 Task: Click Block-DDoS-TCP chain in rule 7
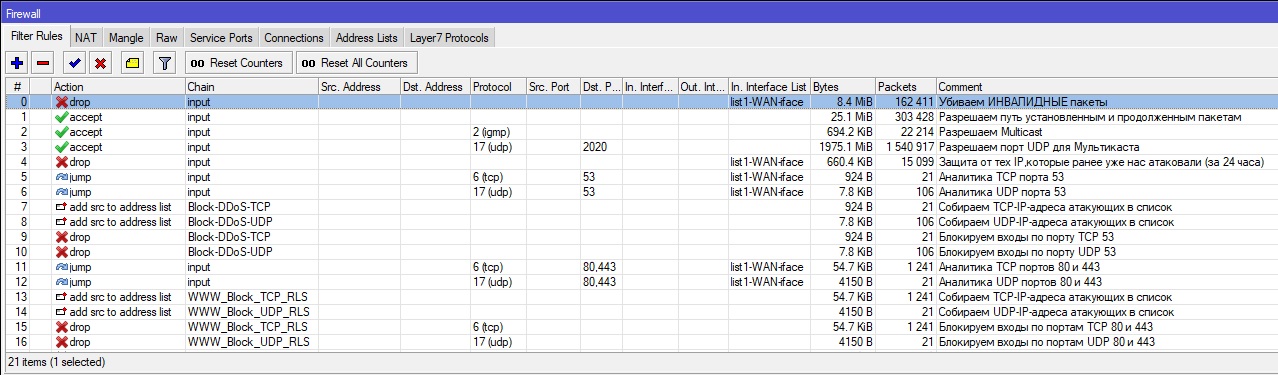(x=229, y=207)
